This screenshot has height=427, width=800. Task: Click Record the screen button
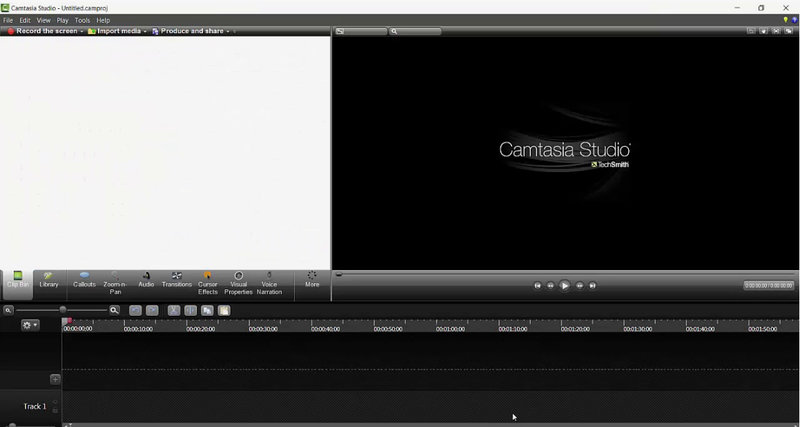pyautogui.click(x=42, y=31)
